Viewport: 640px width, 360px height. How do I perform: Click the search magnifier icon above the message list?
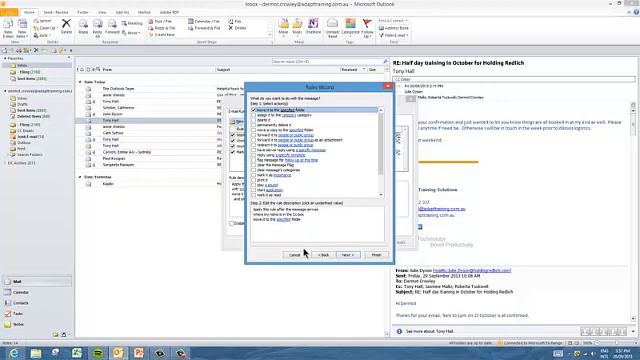pos(385,61)
